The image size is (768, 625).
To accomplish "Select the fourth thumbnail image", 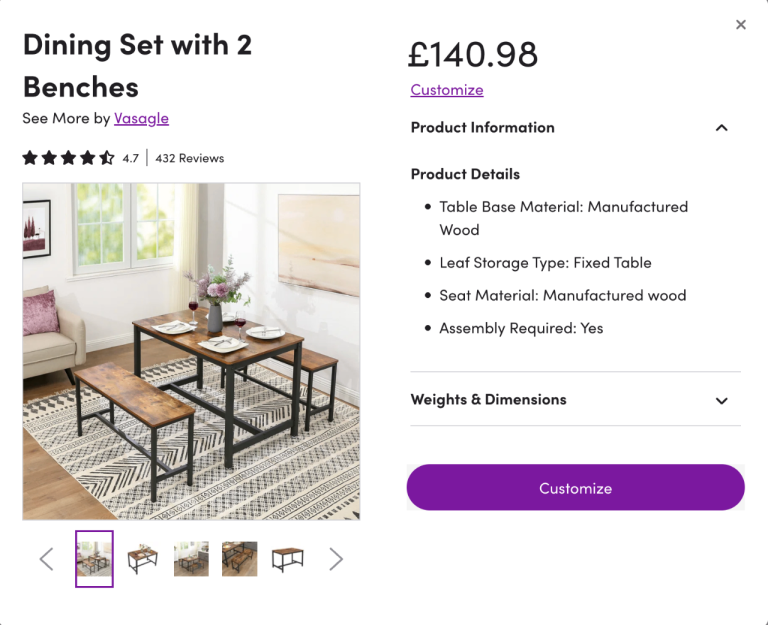I will point(239,559).
